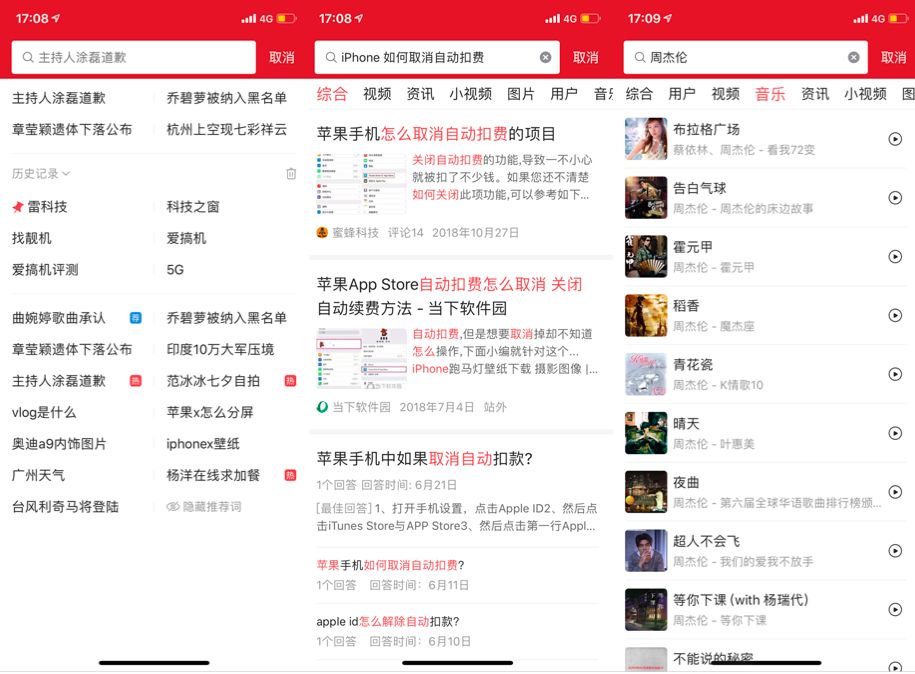This screenshot has width=915, height=674.
Task: Open suggestion 杭州上空现七彩祥云
Action: tap(226, 129)
